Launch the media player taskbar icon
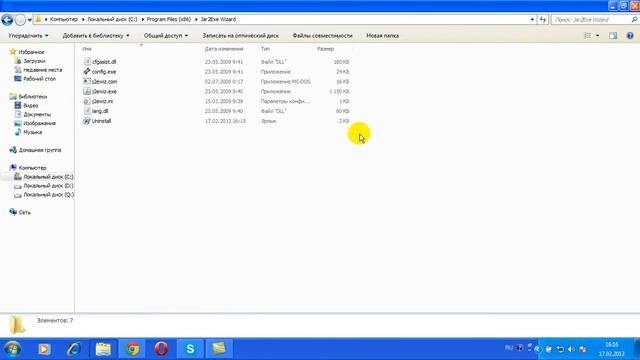 44,349
